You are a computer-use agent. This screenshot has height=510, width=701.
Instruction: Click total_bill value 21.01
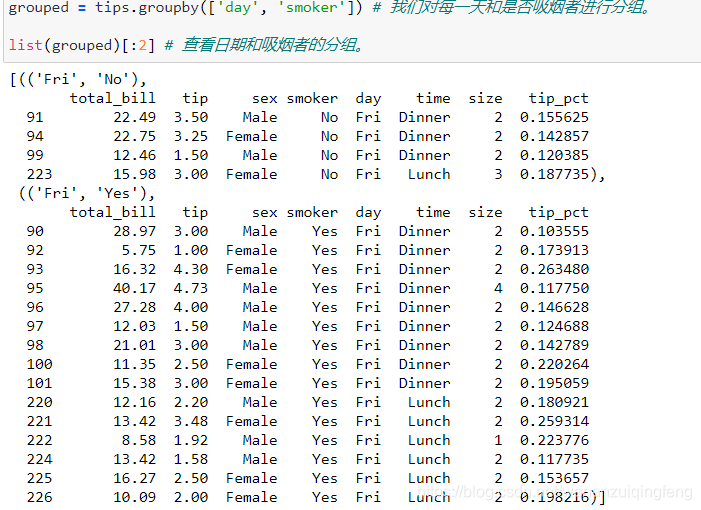tap(135, 345)
